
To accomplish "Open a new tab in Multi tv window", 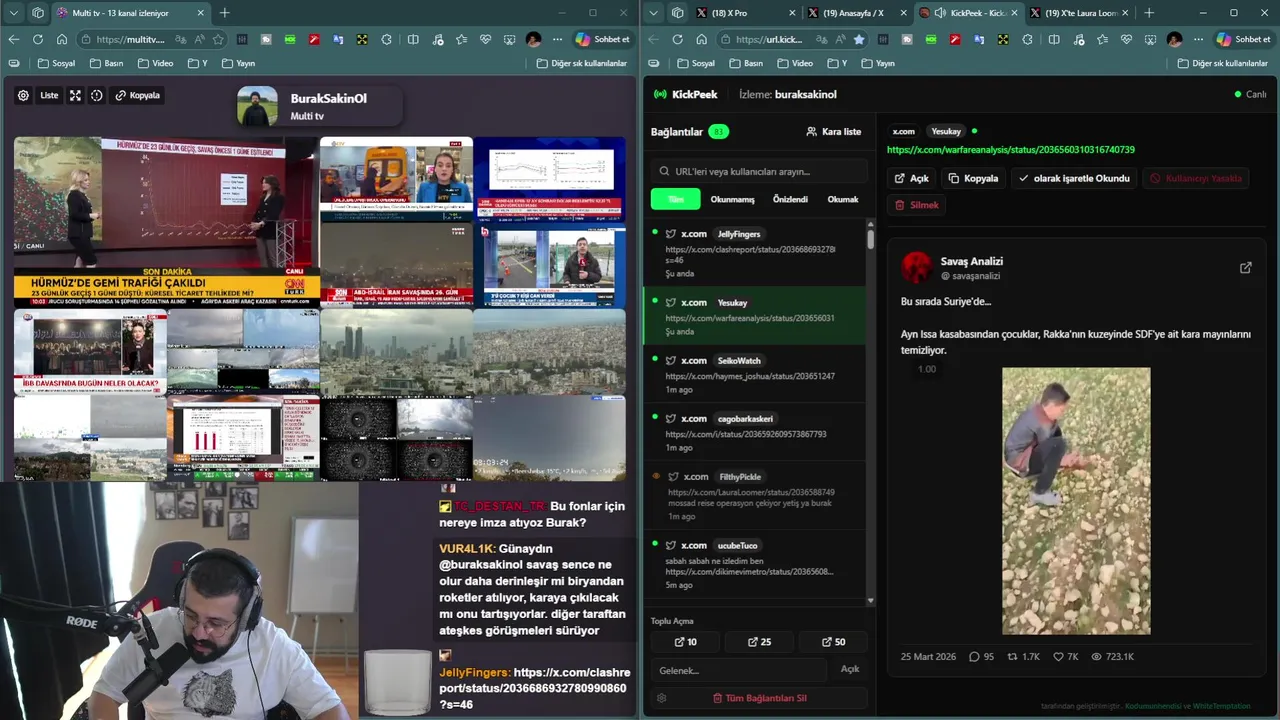I will point(225,13).
